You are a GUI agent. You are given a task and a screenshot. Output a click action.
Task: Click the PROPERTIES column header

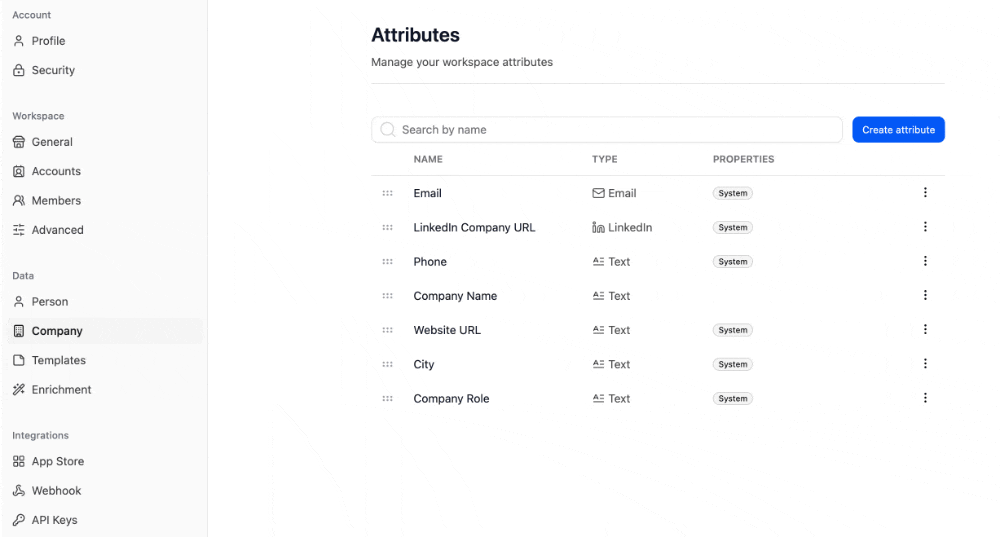coord(744,159)
